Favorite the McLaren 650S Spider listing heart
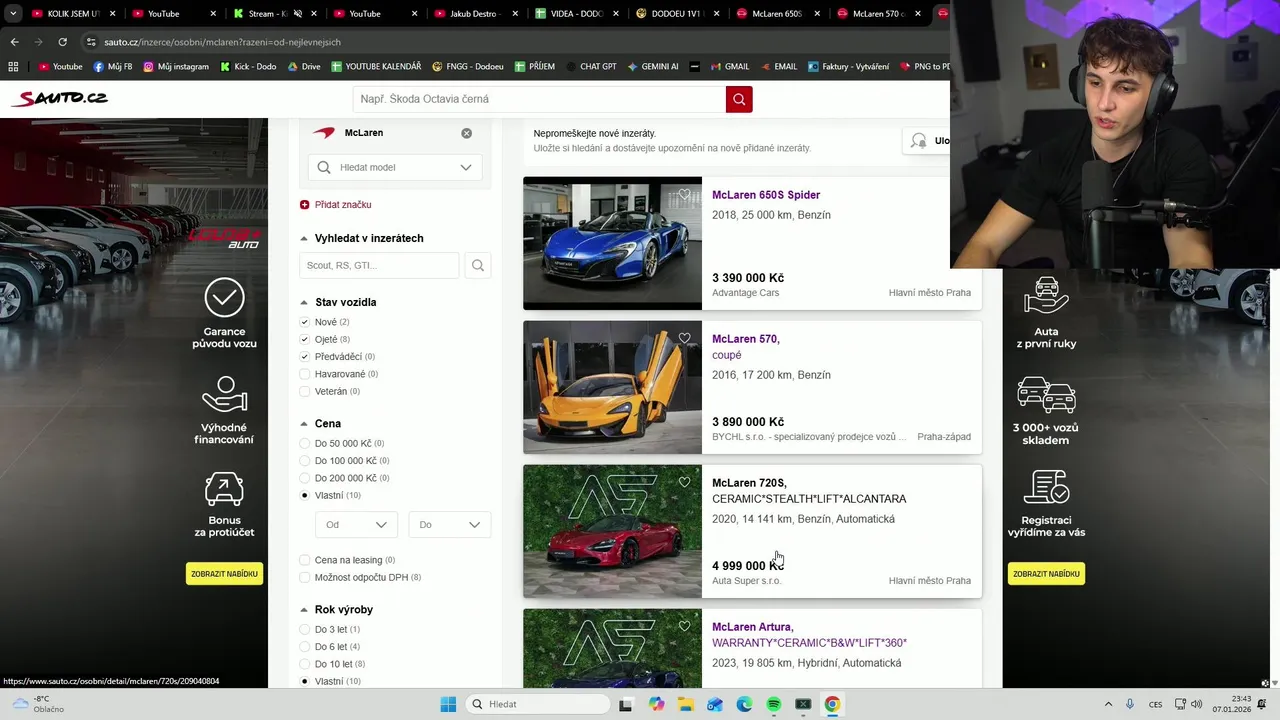 click(x=685, y=195)
